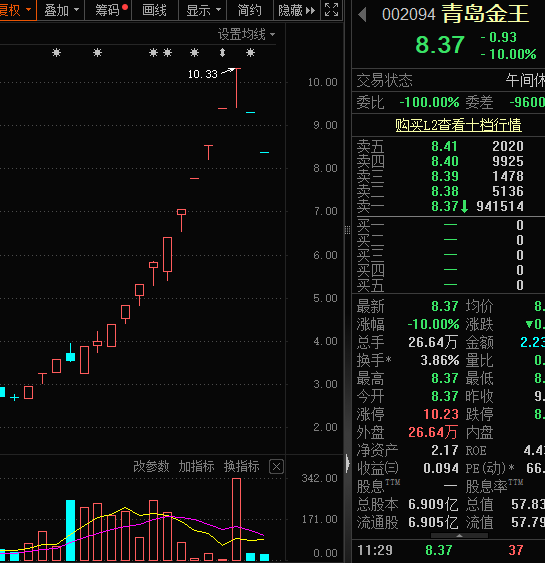Click the first star event marker above the chart
This screenshot has height=563, width=545.
pos(56,53)
